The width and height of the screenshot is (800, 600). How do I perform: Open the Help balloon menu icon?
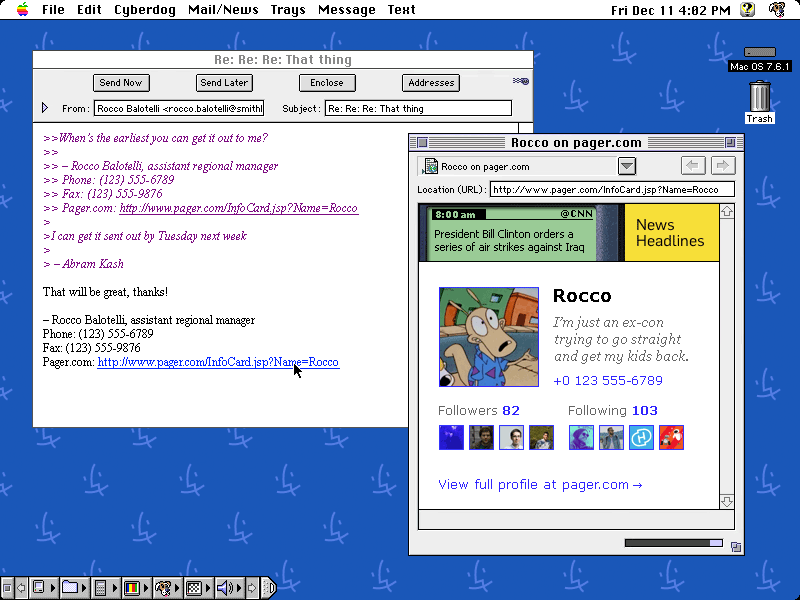(747, 9)
